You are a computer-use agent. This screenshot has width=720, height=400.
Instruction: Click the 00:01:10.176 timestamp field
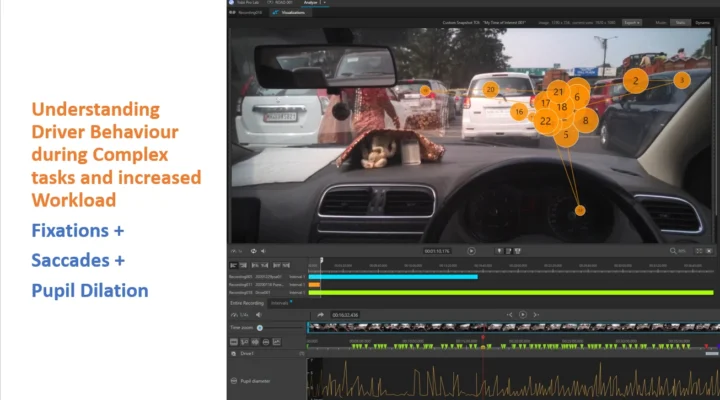click(437, 251)
